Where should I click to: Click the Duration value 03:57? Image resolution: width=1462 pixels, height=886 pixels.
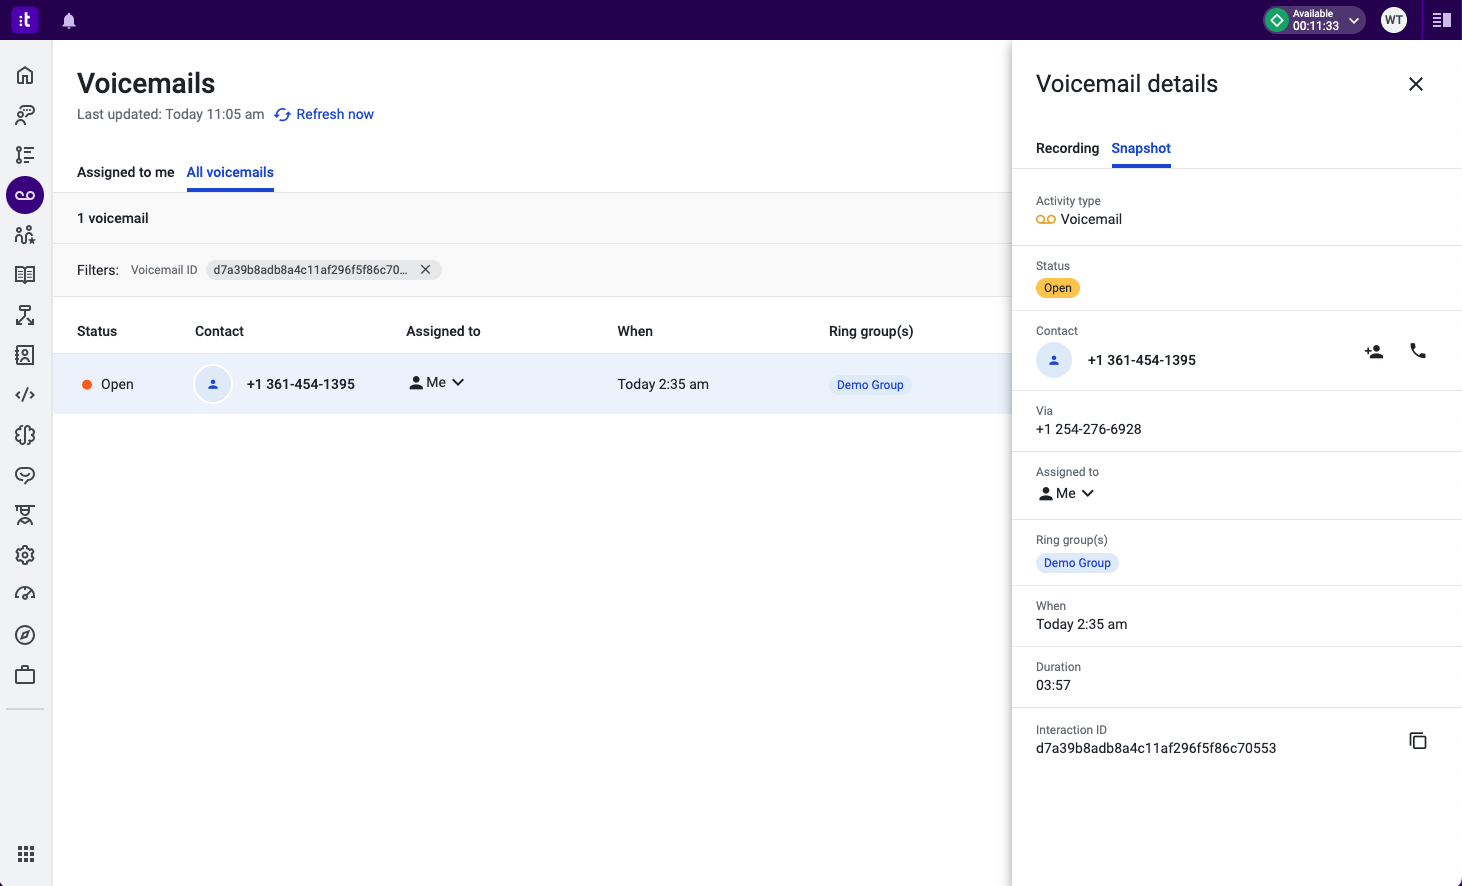(x=1053, y=685)
